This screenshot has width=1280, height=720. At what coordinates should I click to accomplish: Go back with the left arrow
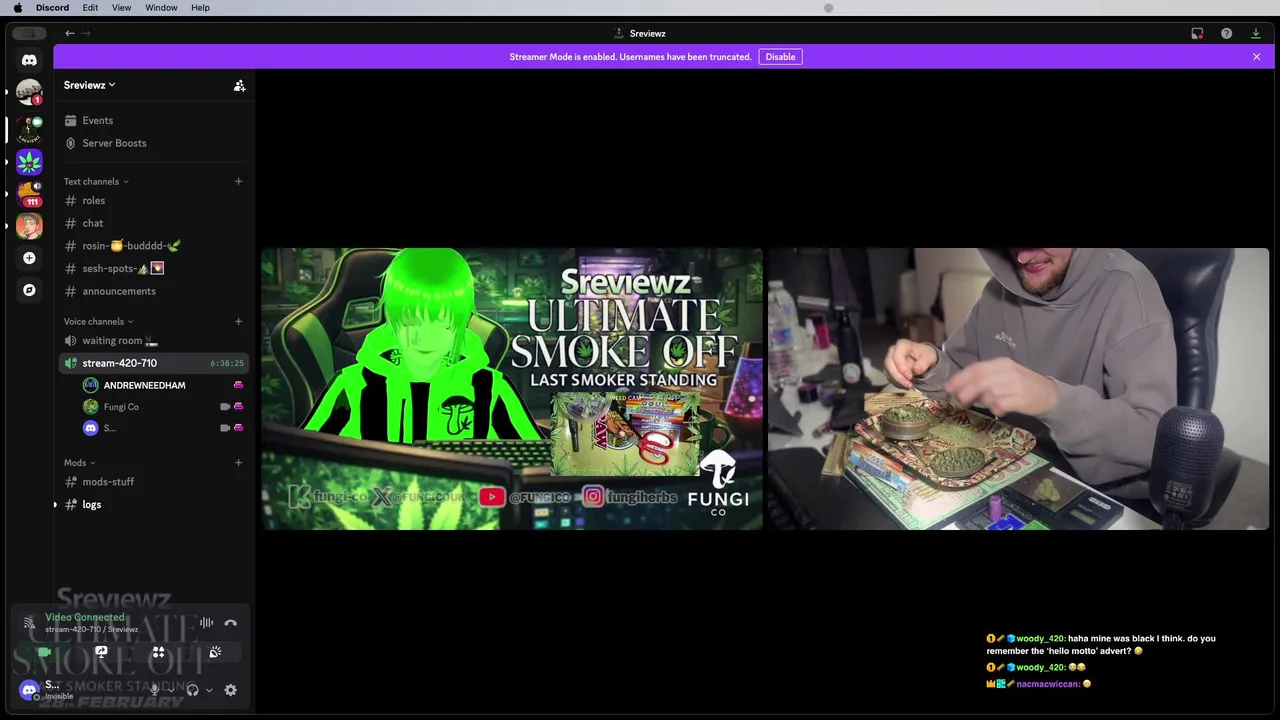pyautogui.click(x=70, y=33)
